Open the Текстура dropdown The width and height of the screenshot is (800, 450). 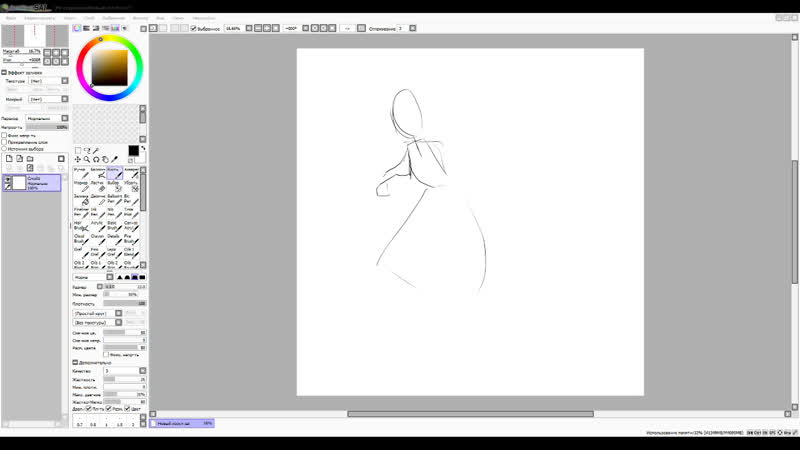click(x=48, y=81)
